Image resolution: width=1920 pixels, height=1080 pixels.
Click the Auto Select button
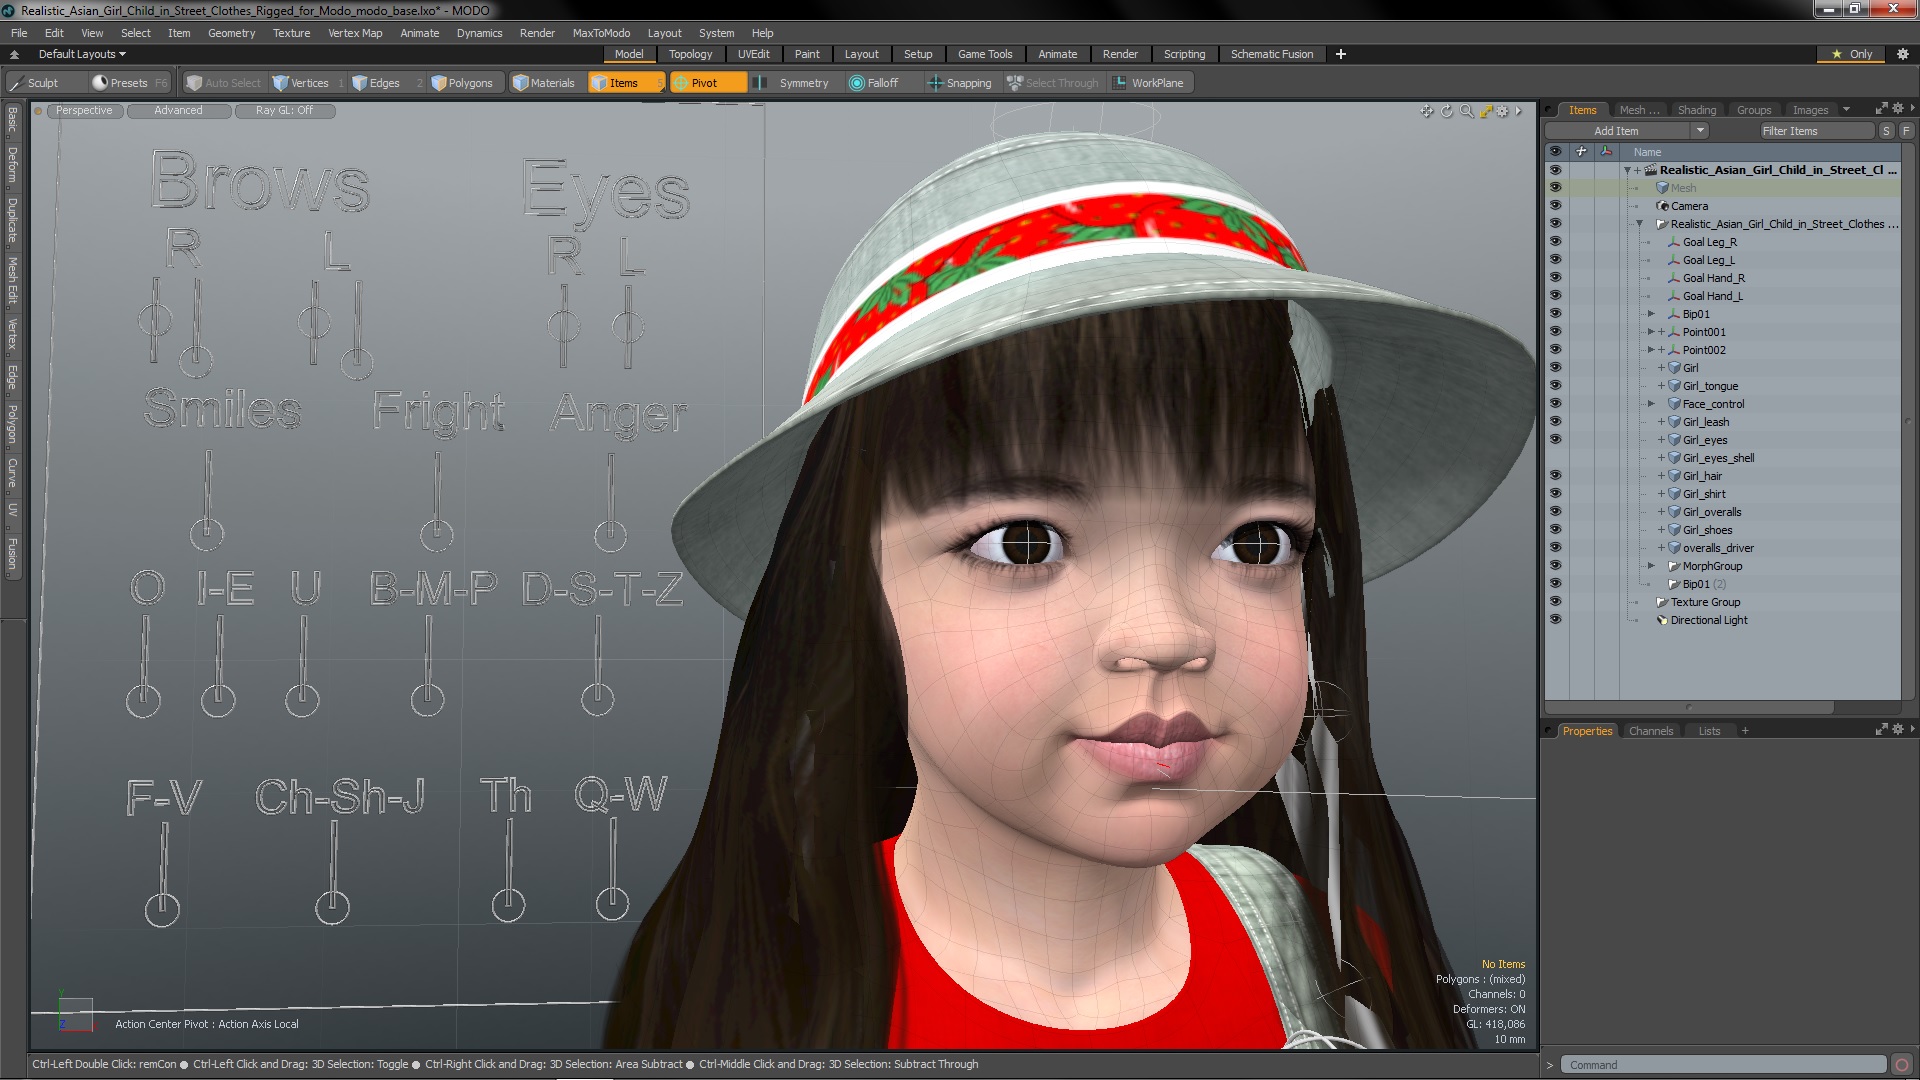click(x=224, y=83)
